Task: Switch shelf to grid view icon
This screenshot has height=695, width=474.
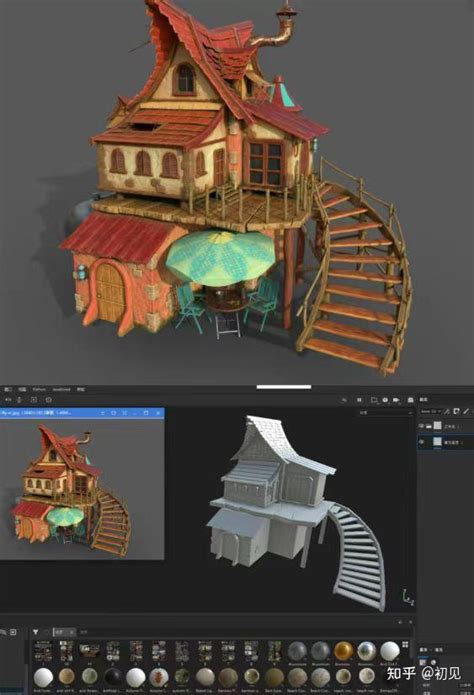Action: click(405, 644)
